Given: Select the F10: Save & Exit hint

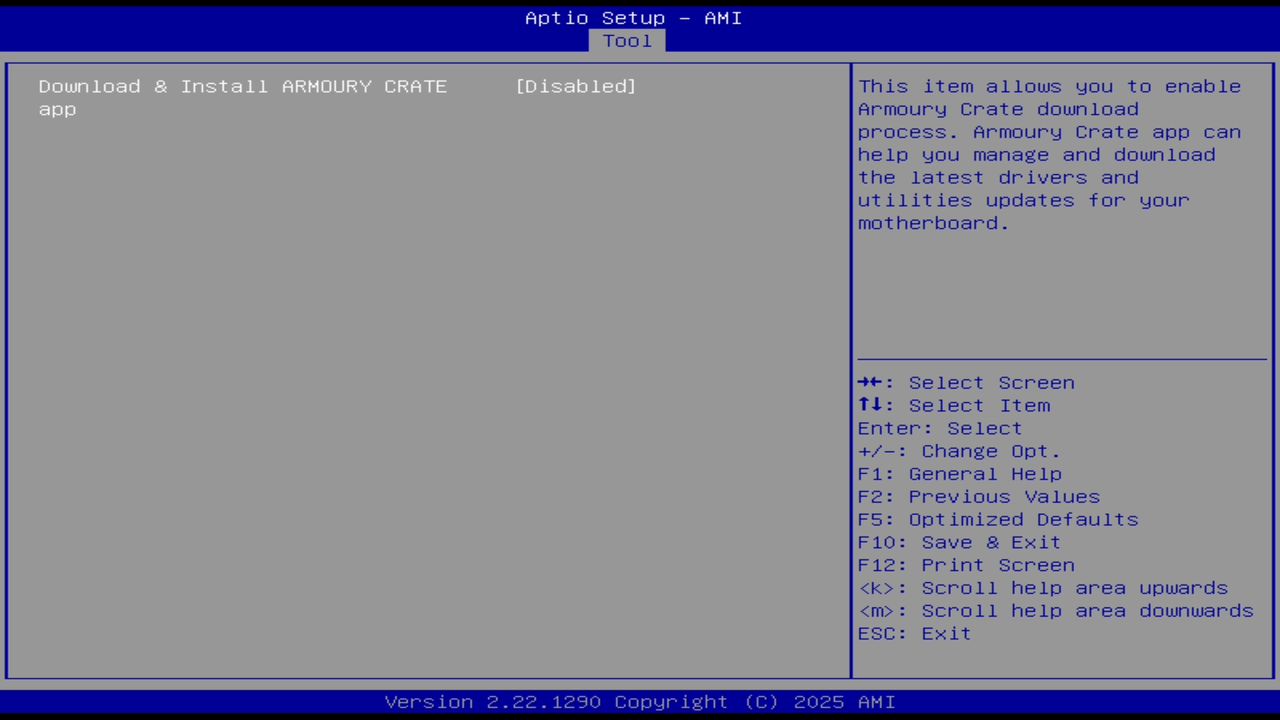Looking at the screenshot, I should click(958, 541).
